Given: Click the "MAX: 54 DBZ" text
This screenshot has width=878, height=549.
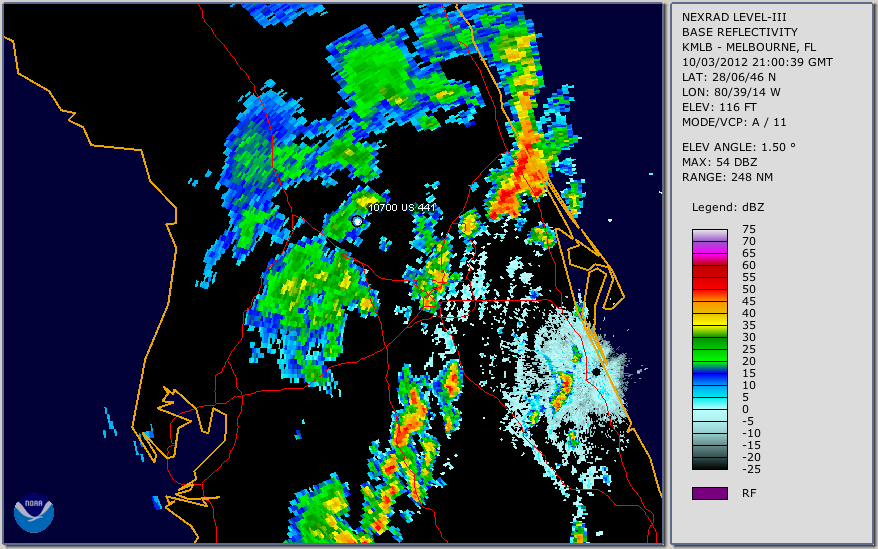Looking at the screenshot, I should pos(720,162).
